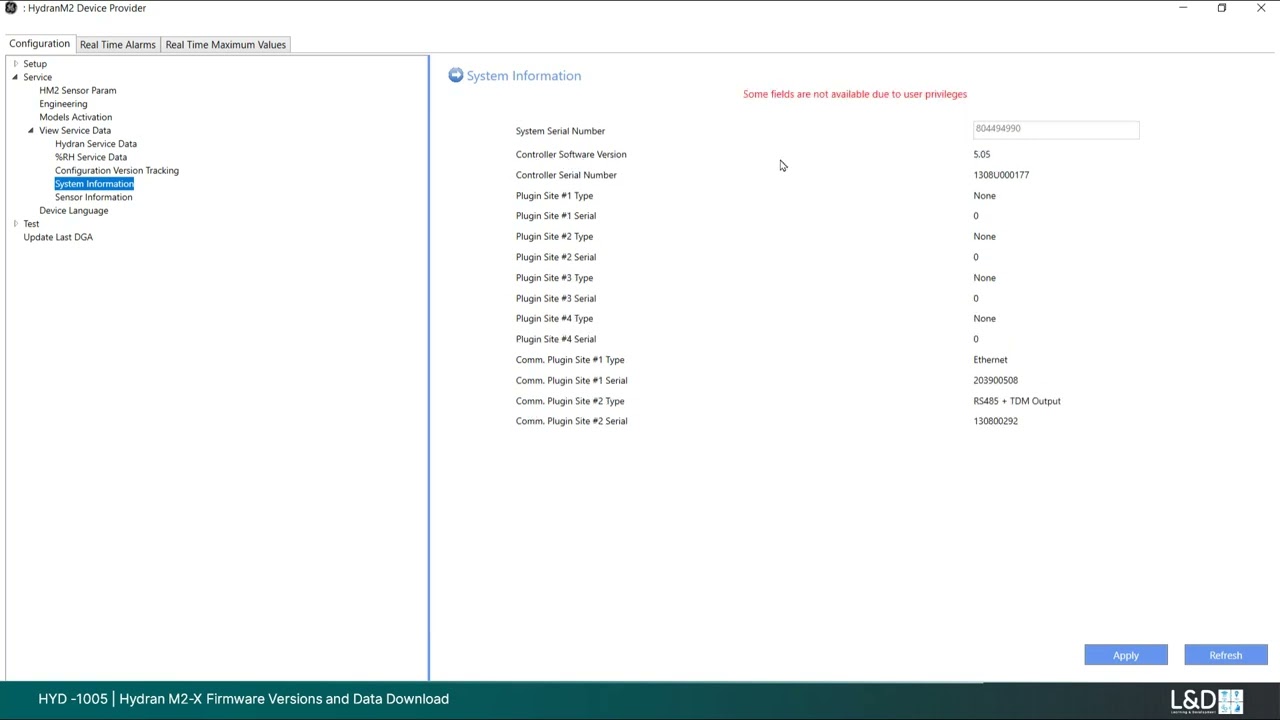Select HM2 Sensor Param in tree

(x=78, y=90)
